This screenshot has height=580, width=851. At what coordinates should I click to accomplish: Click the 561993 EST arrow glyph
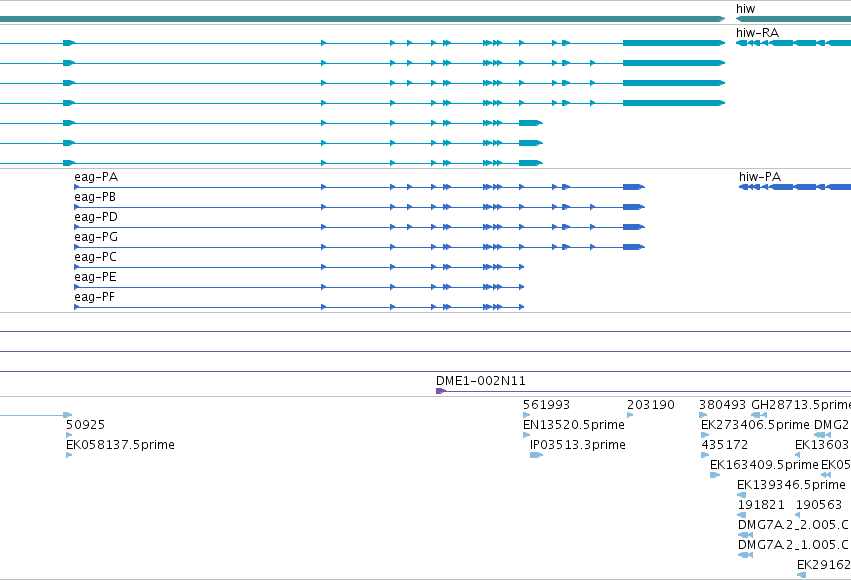coord(526,415)
